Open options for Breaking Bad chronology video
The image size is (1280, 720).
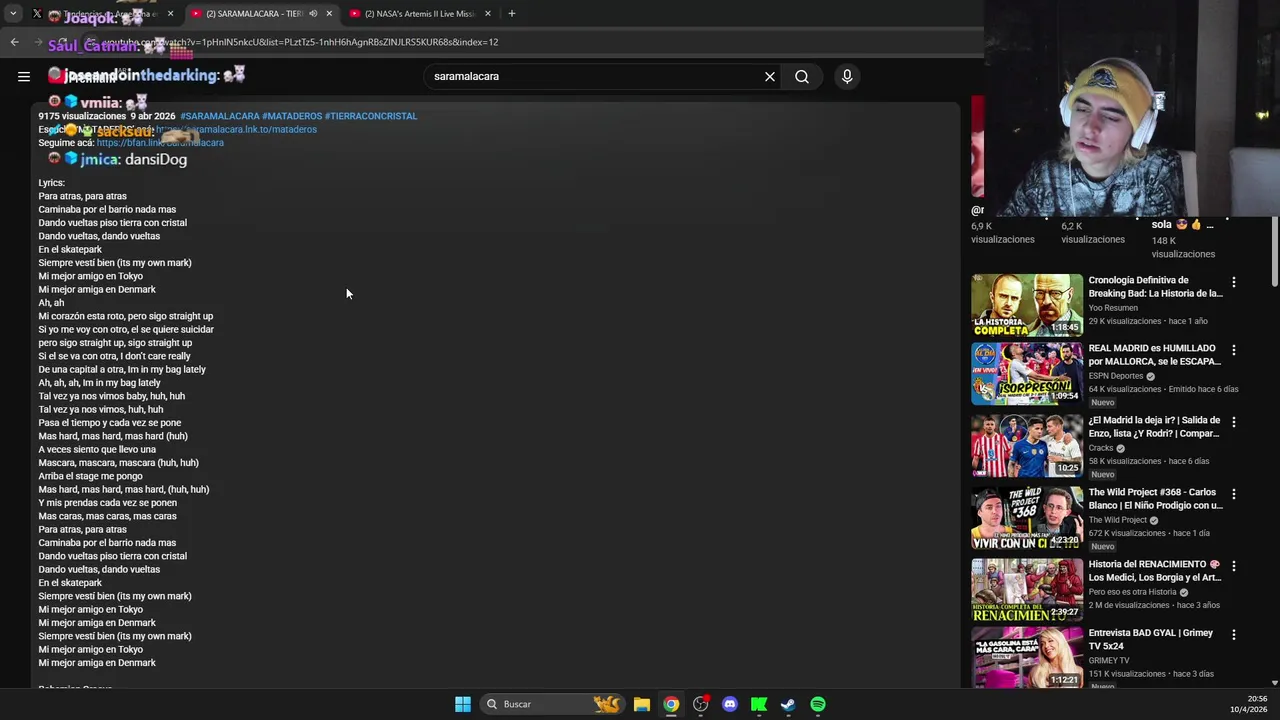click(x=1233, y=282)
